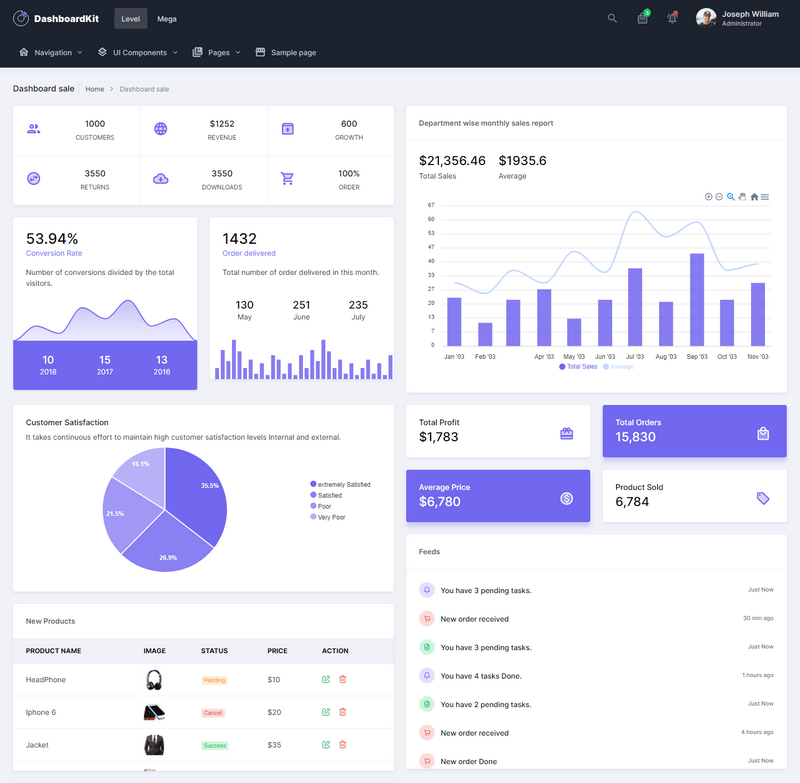Click the chart zoom in icon
800x783 pixels.
tap(709, 197)
